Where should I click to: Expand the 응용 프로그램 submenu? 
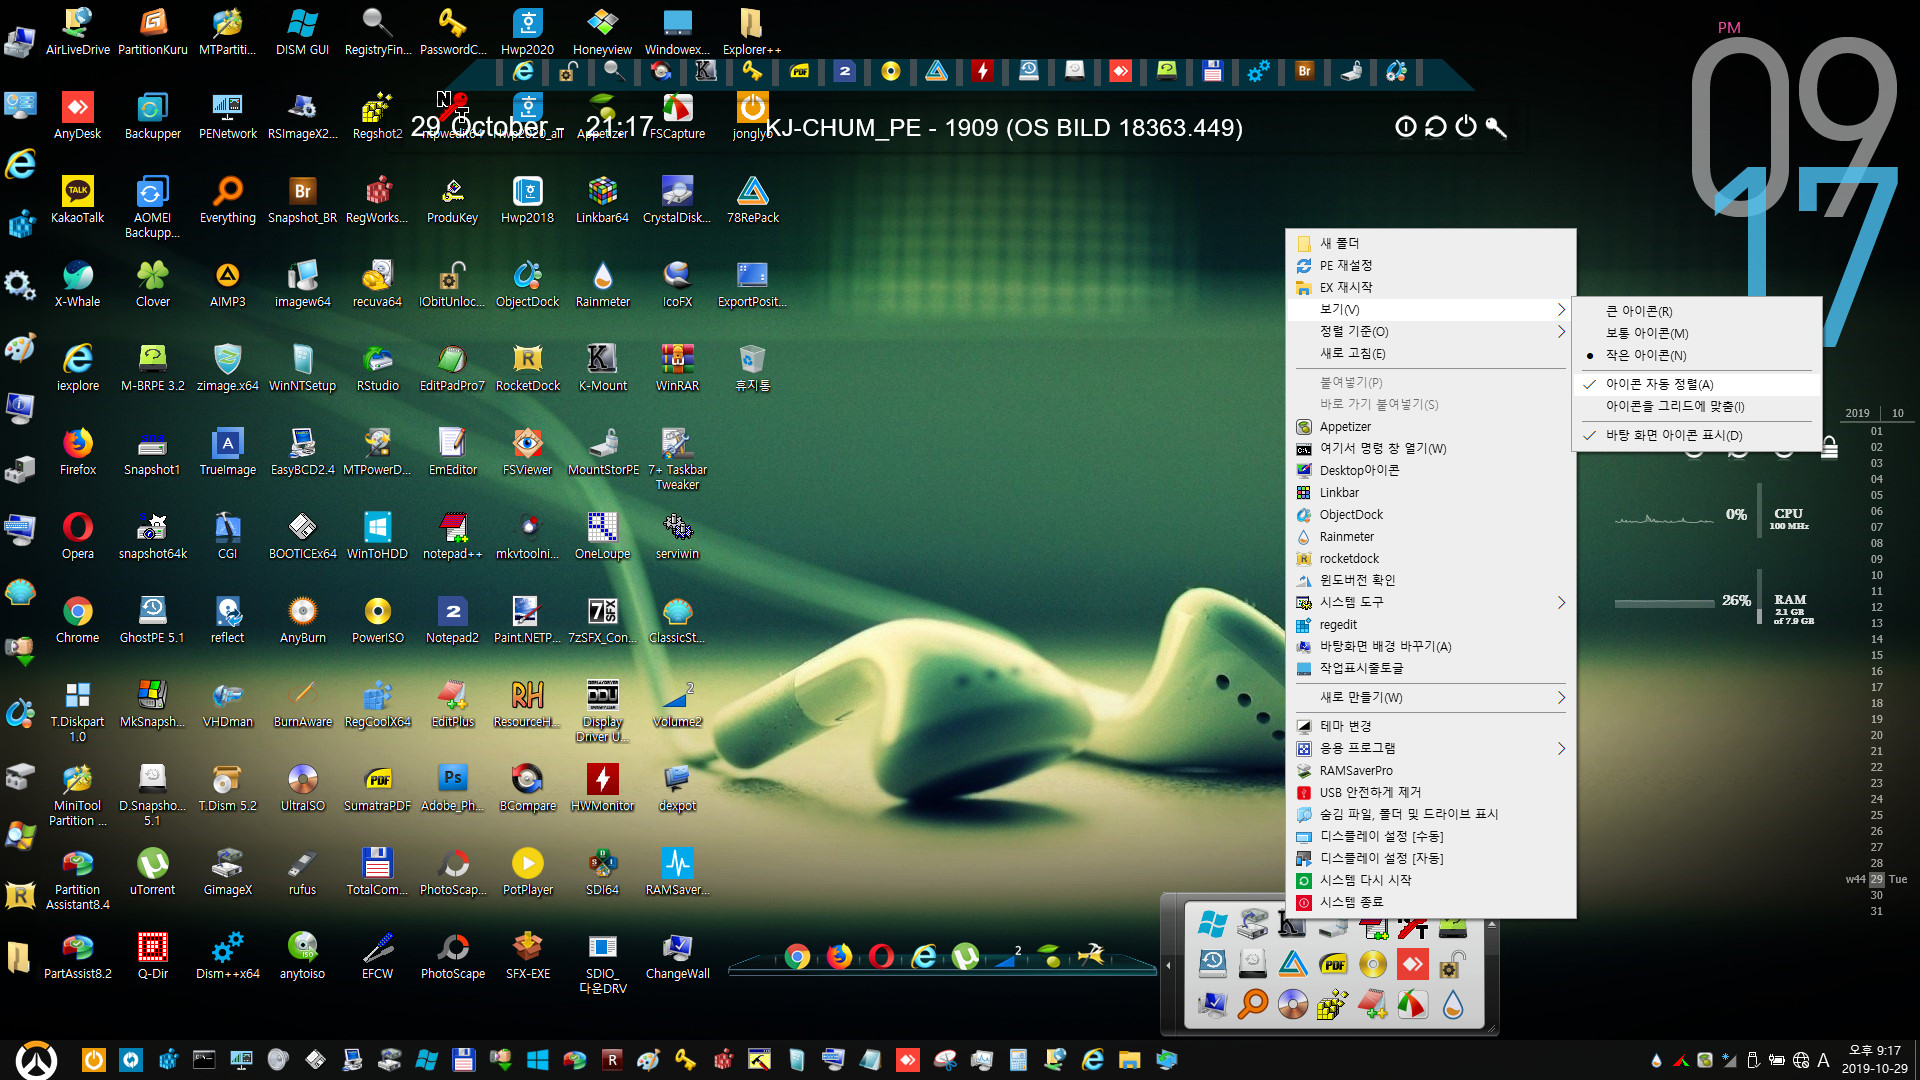[1431, 748]
